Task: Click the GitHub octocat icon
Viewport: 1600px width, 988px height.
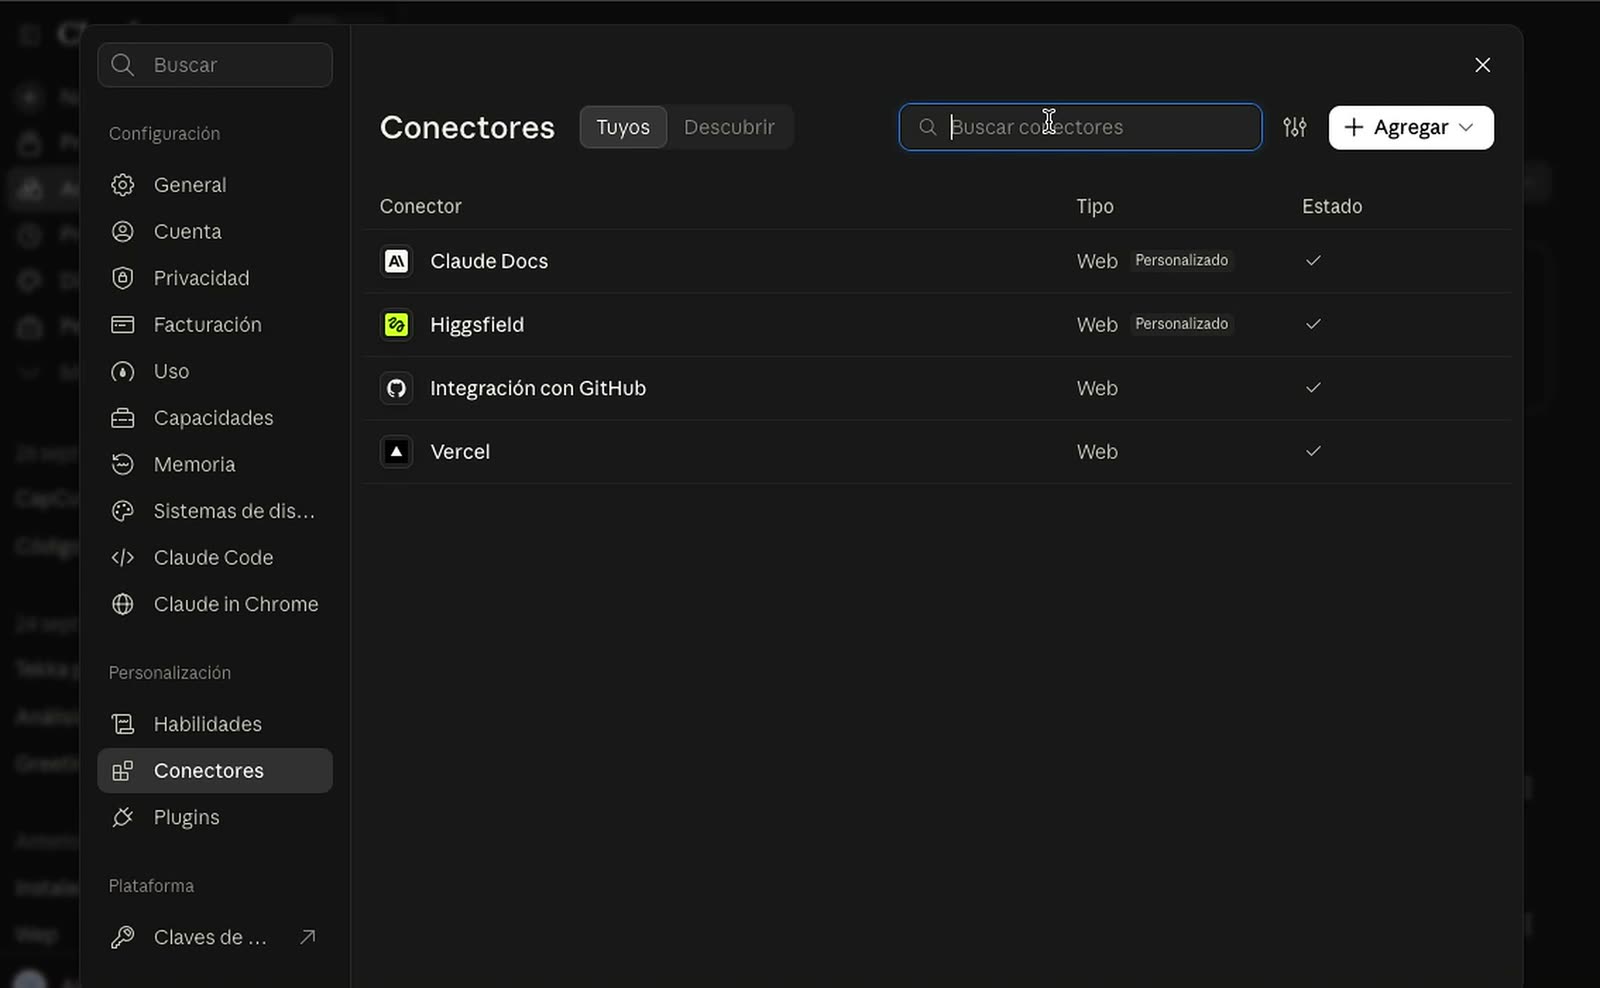Action: (x=396, y=388)
